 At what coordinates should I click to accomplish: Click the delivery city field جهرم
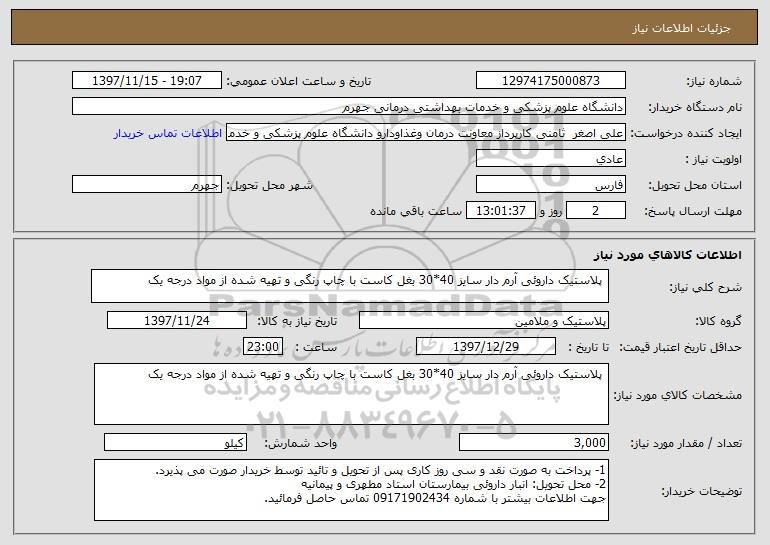click(x=147, y=185)
